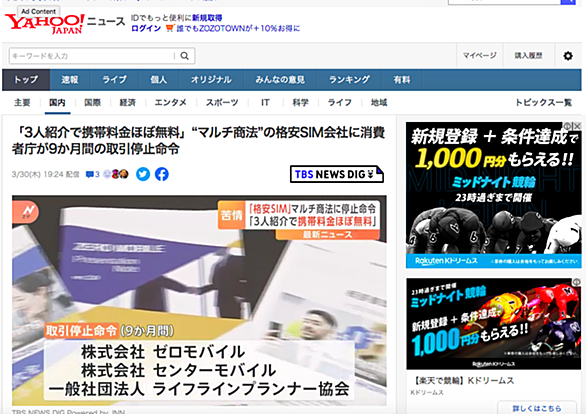Image resolution: width=586 pixels, height=414 pixels.
Task: Open the top ミッドナイト競輪 banner ad
Action: 494,195
